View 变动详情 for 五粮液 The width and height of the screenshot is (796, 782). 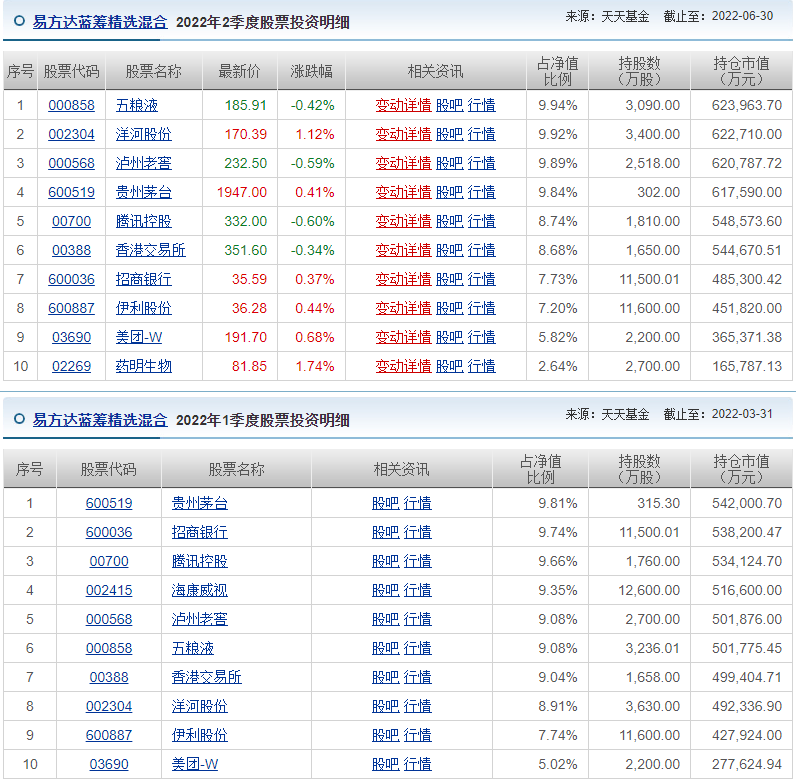[x=404, y=105]
